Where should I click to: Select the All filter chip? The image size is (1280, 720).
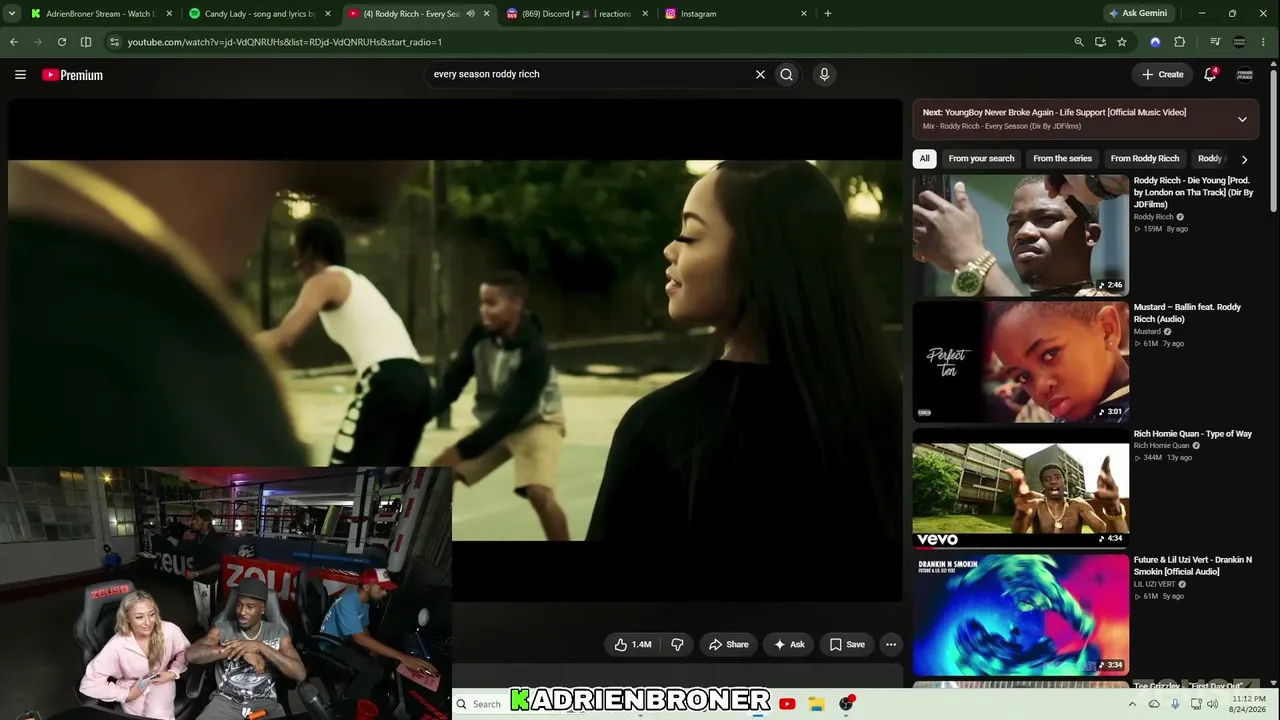point(925,158)
